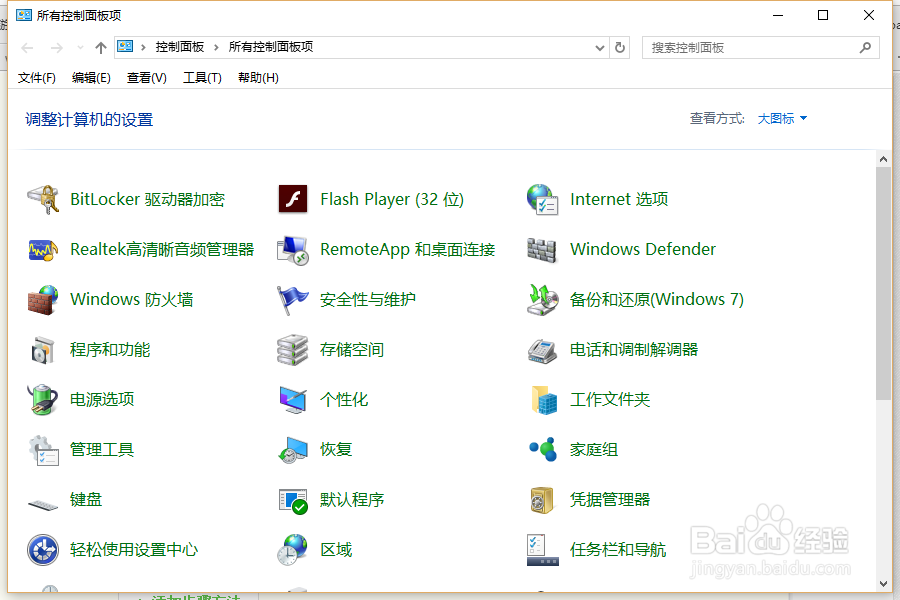The width and height of the screenshot is (900, 600).
Task: Open the 备份和还原 backup icon
Action: 542,300
